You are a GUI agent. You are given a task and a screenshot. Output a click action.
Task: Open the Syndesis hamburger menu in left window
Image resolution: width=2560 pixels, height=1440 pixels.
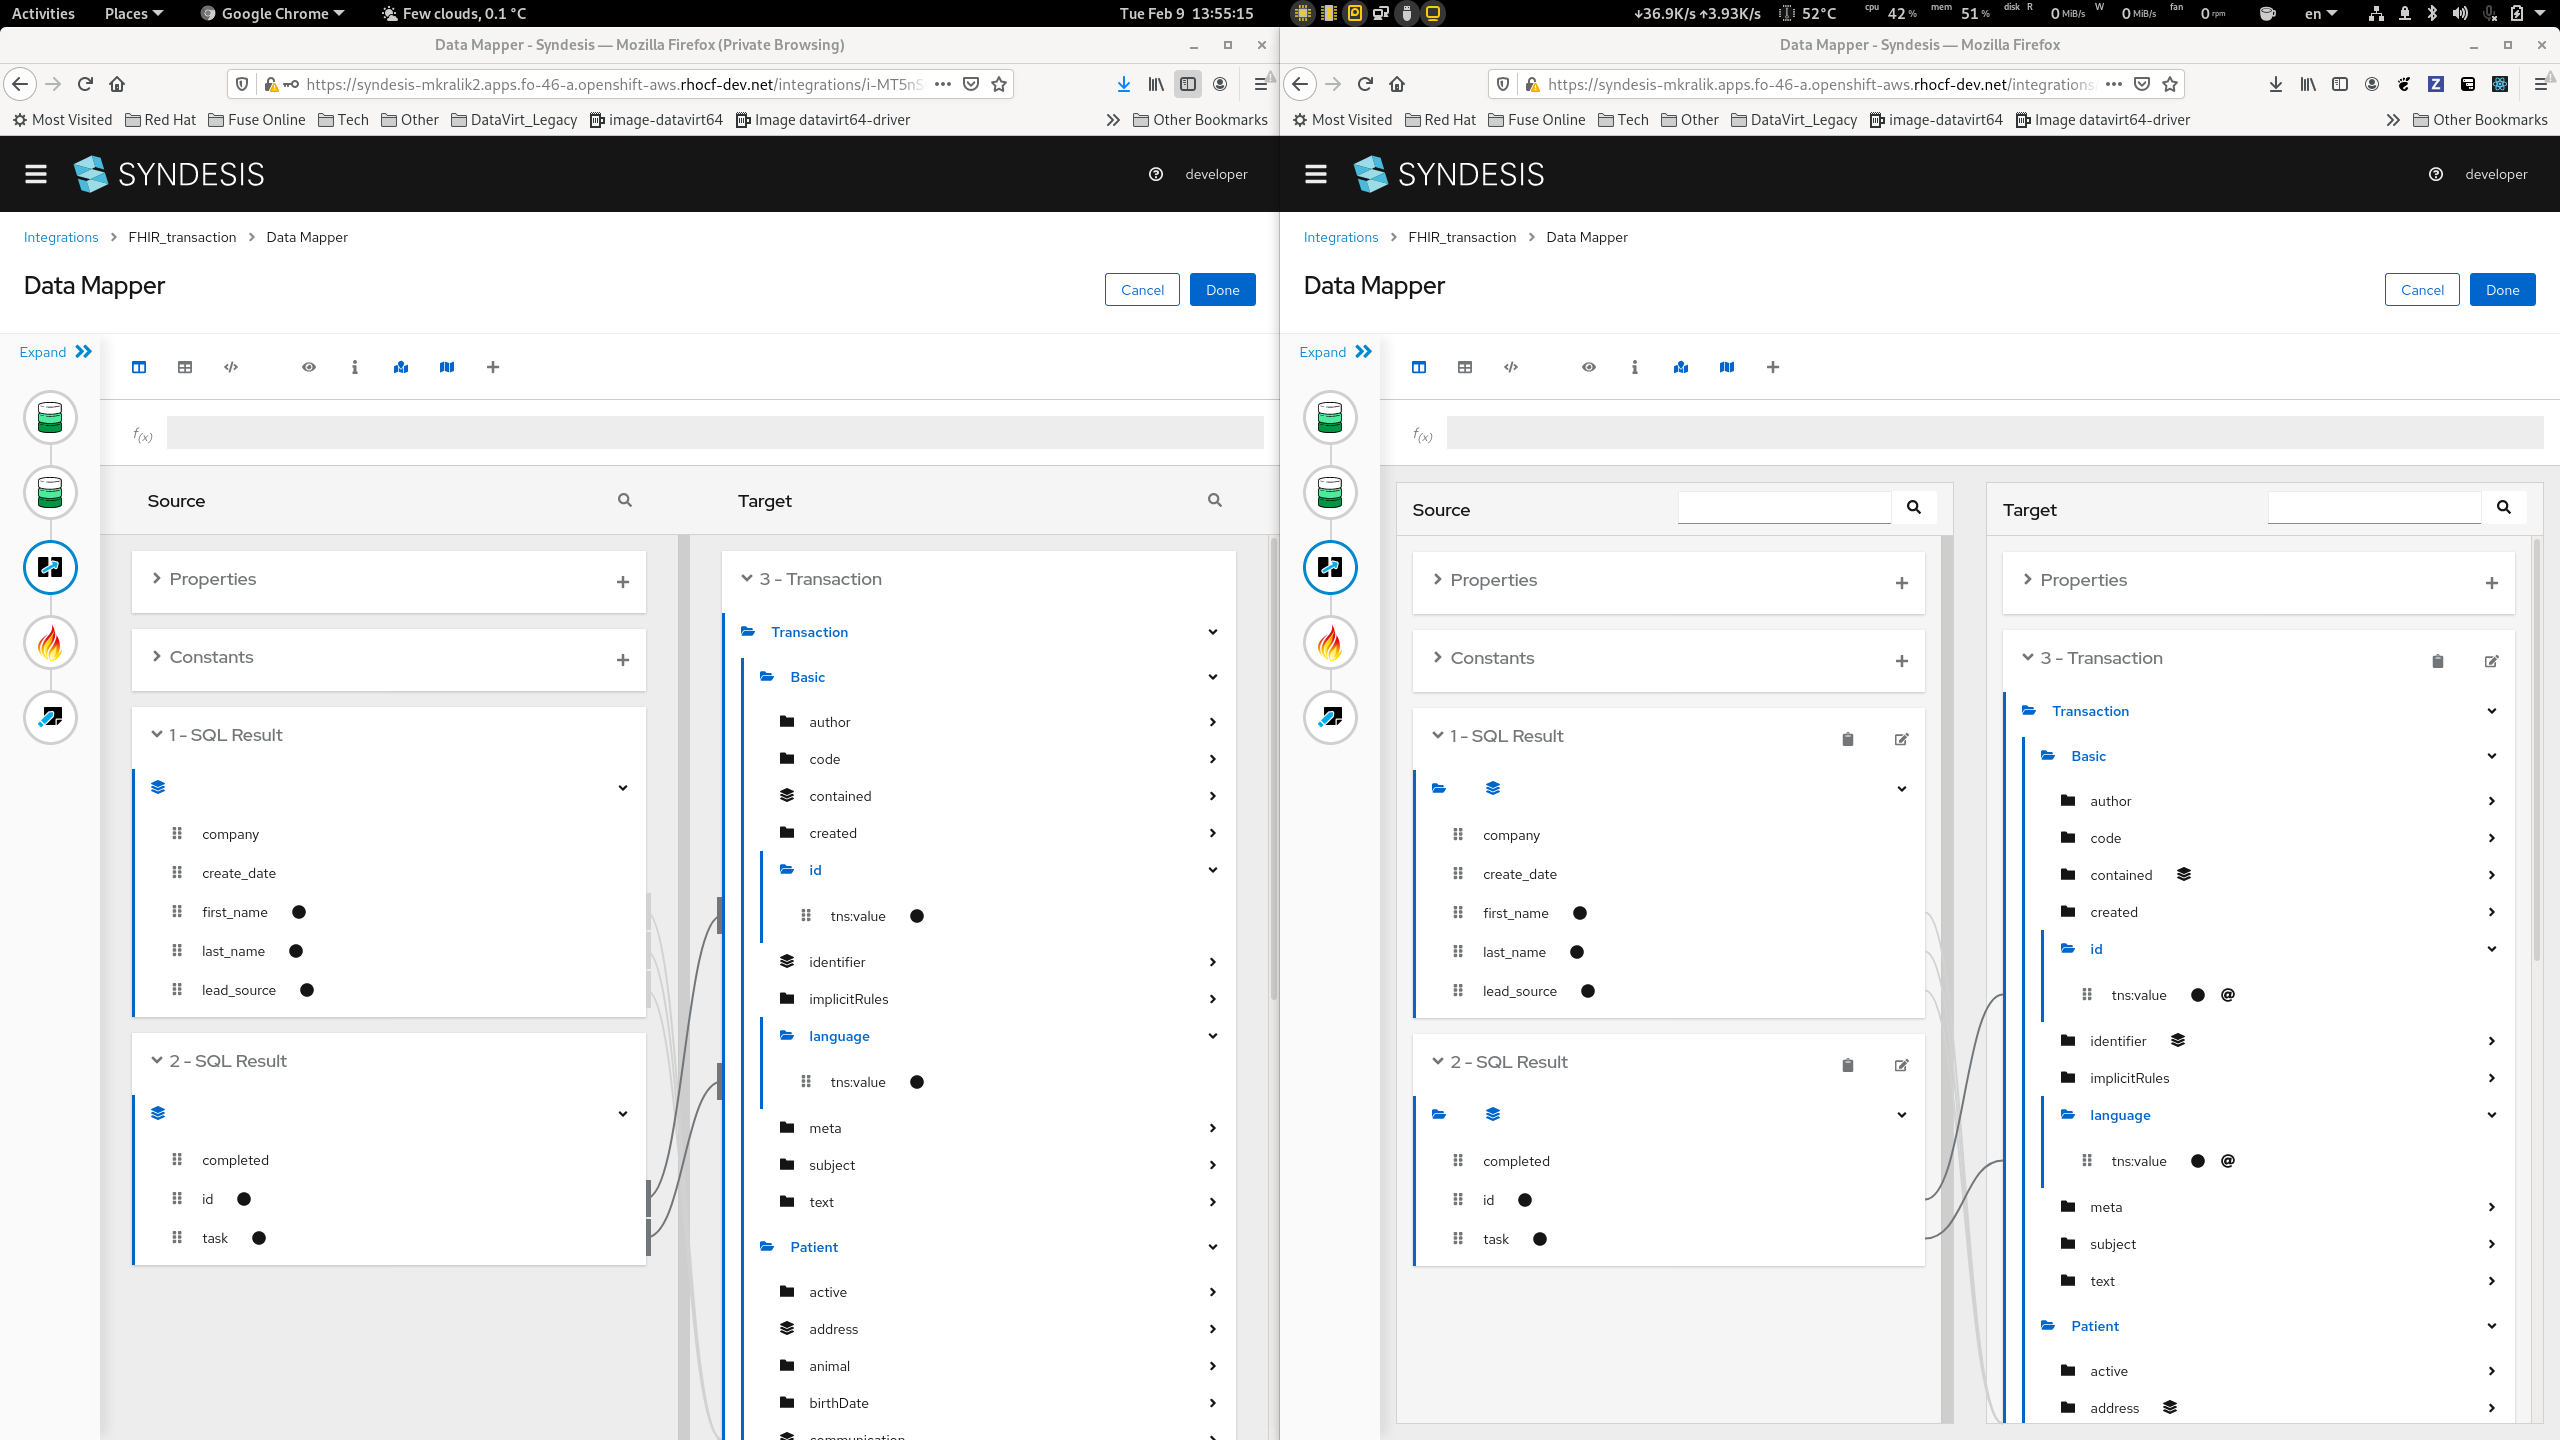pos(36,174)
